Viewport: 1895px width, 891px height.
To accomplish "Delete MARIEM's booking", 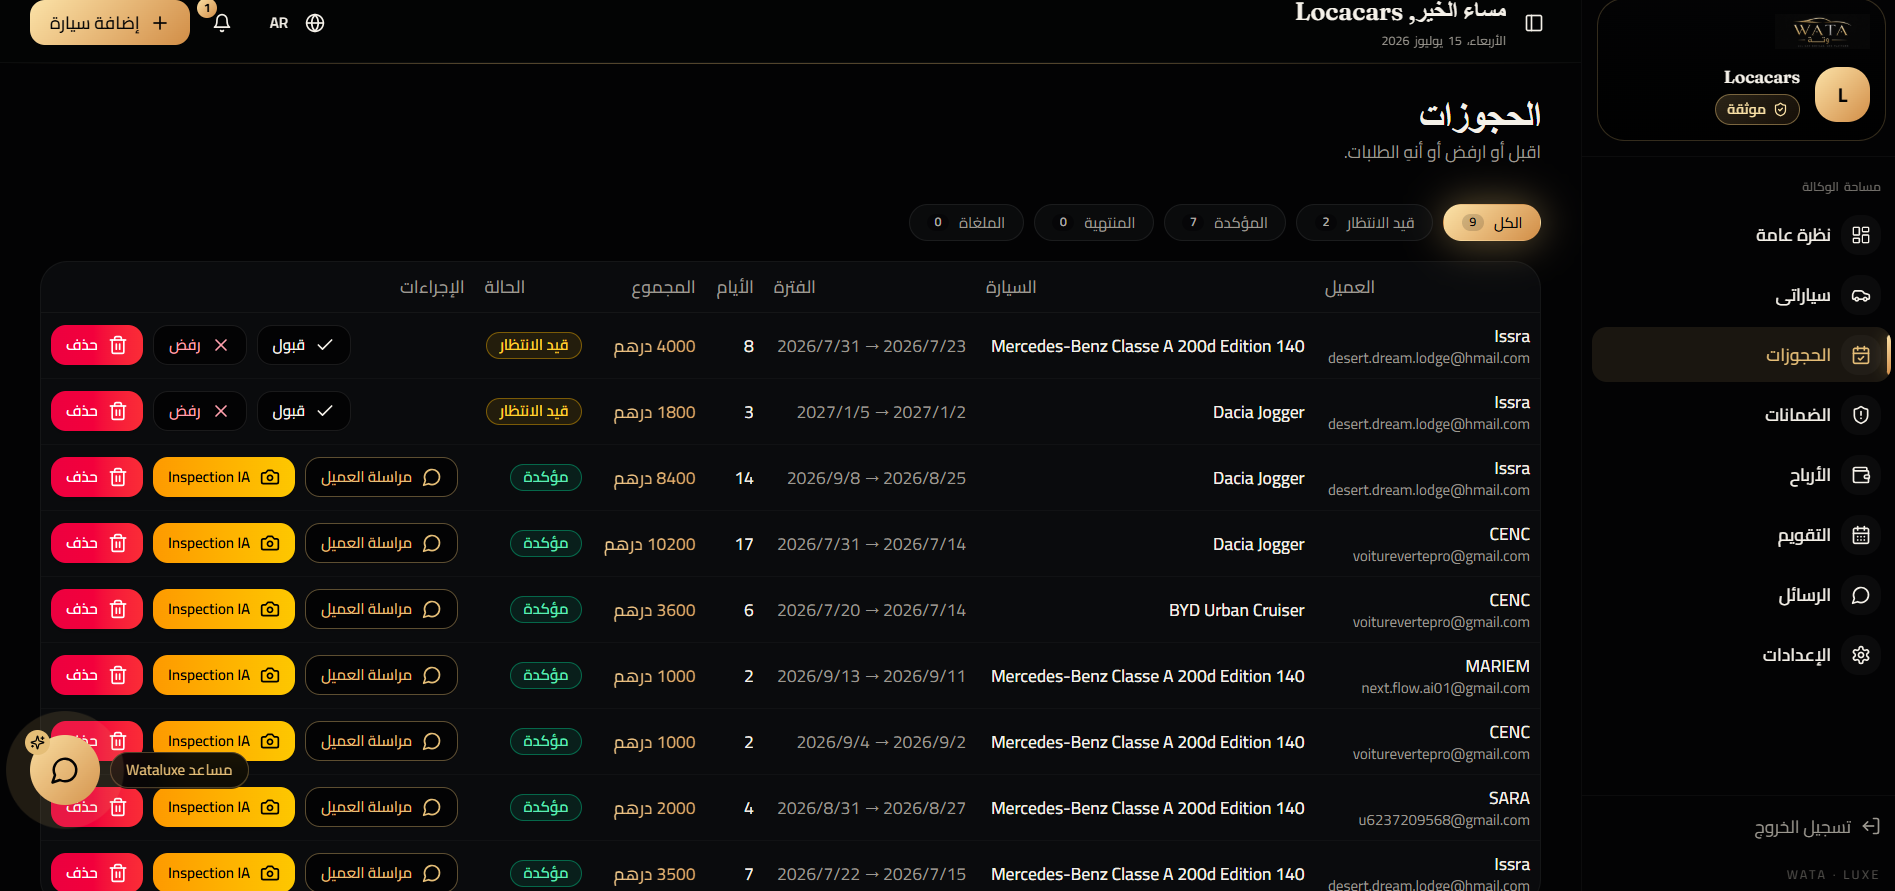I will 97,675.
